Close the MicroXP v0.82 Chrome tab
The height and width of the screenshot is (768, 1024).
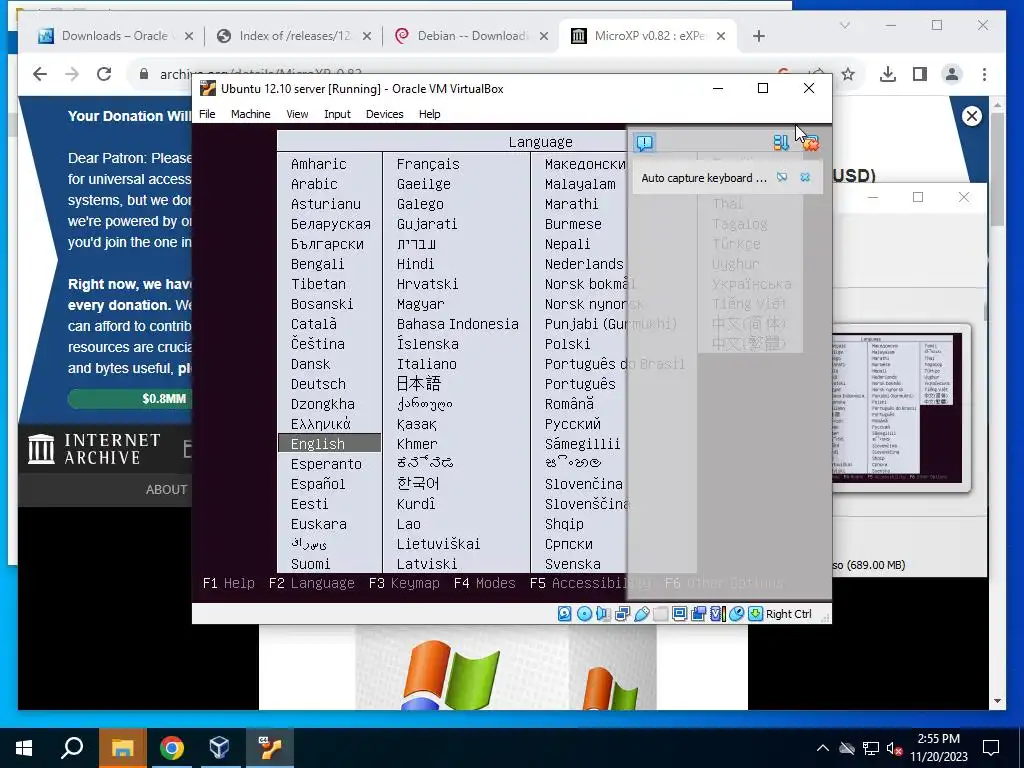pos(721,36)
